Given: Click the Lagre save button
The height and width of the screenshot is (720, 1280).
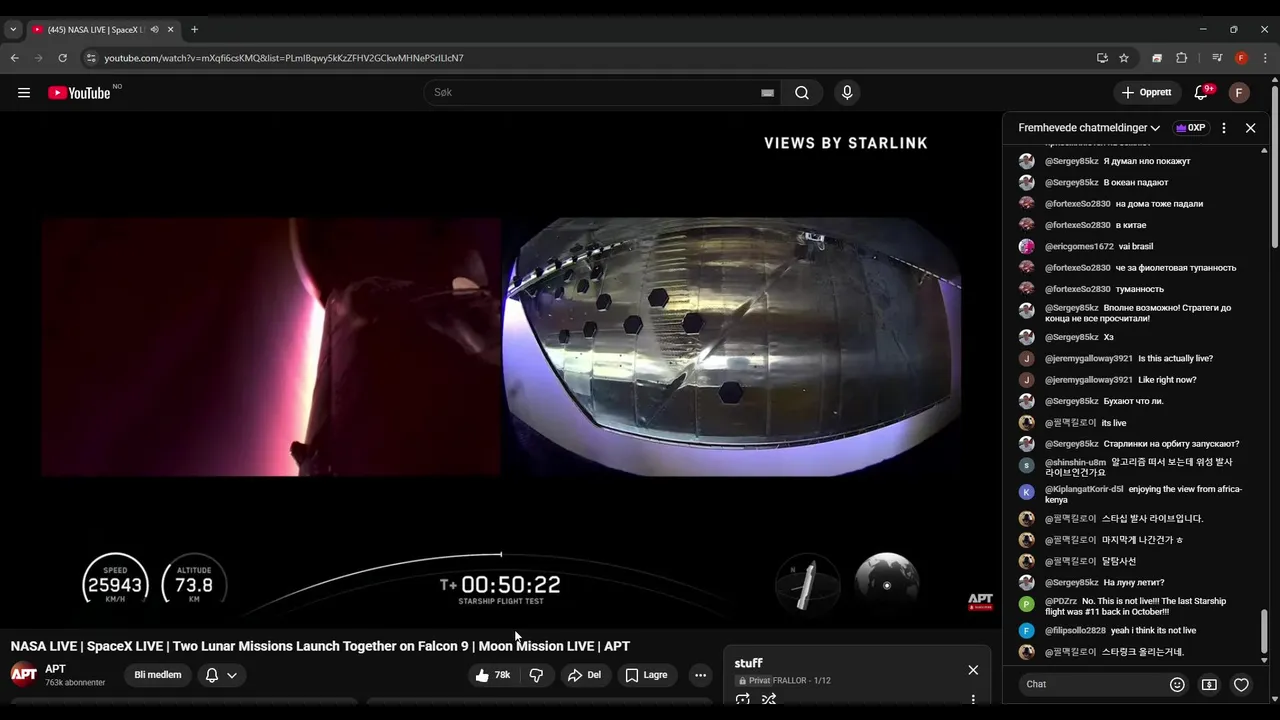Looking at the screenshot, I should (x=646, y=675).
